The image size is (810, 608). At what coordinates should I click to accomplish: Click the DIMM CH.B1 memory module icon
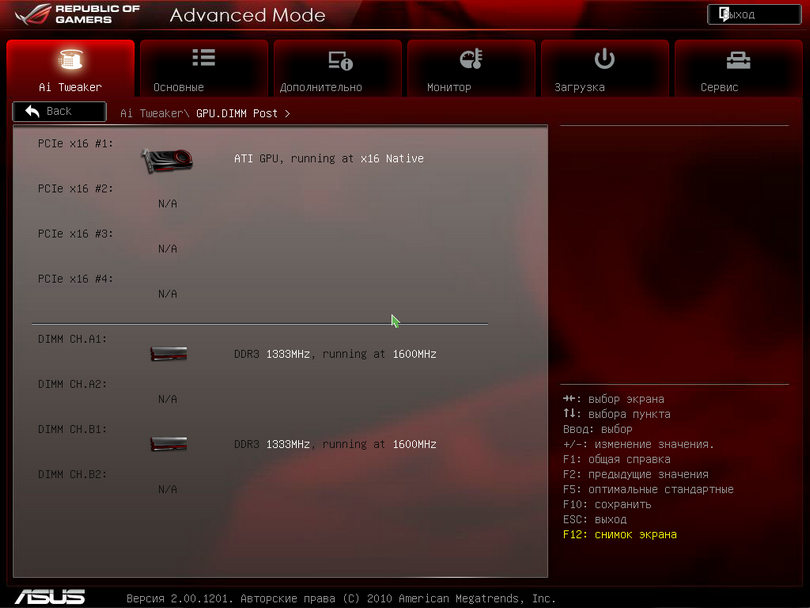click(x=169, y=444)
